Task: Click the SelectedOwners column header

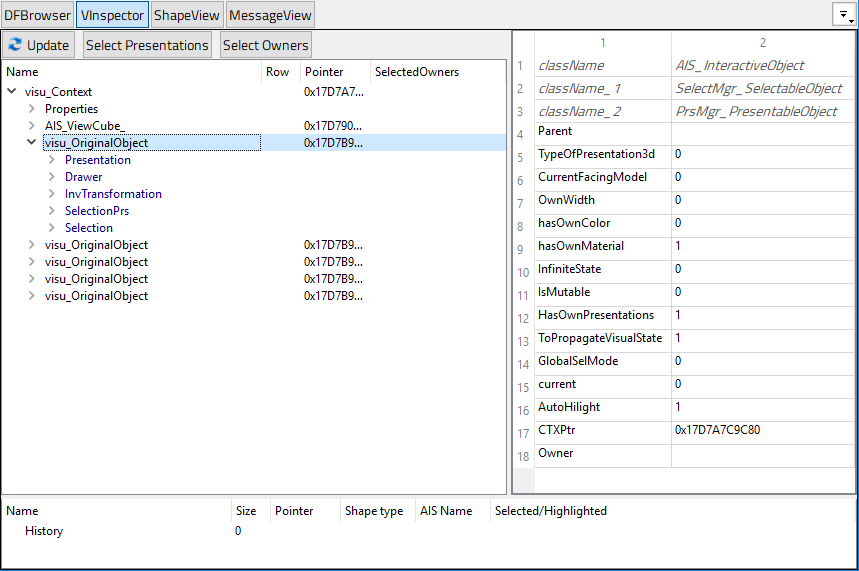Action: (x=416, y=72)
